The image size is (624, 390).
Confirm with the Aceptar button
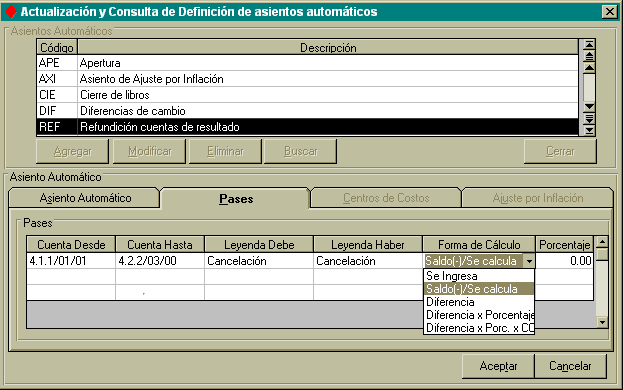(498, 366)
